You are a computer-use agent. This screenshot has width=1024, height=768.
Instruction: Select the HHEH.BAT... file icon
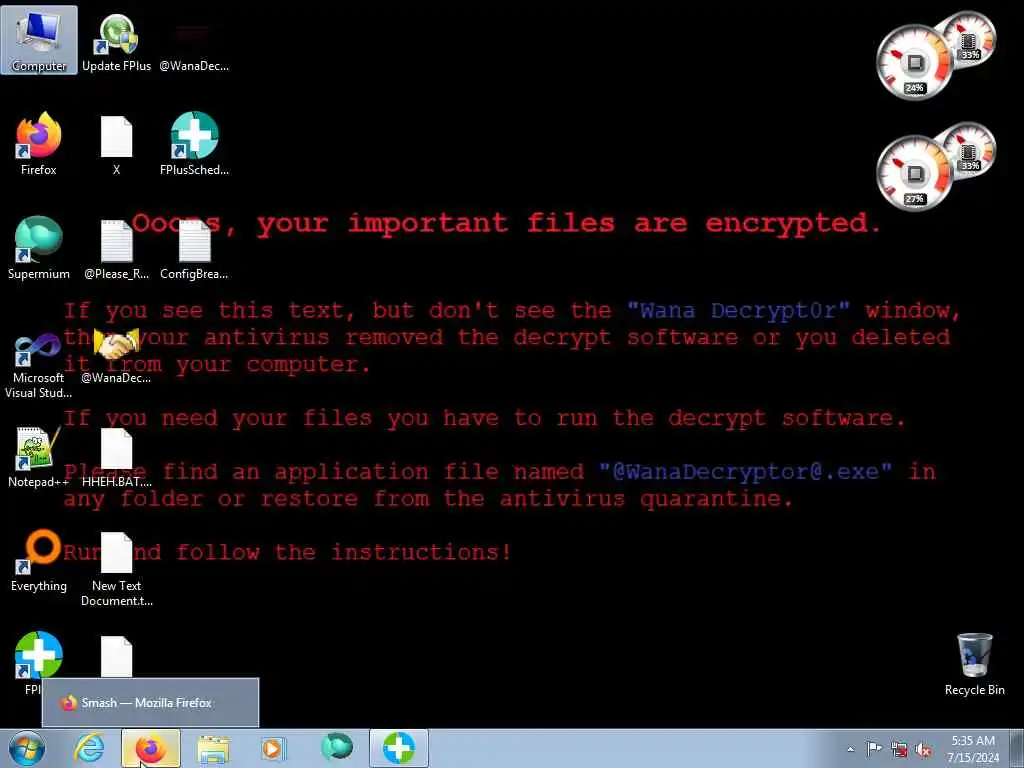[116, 457]
